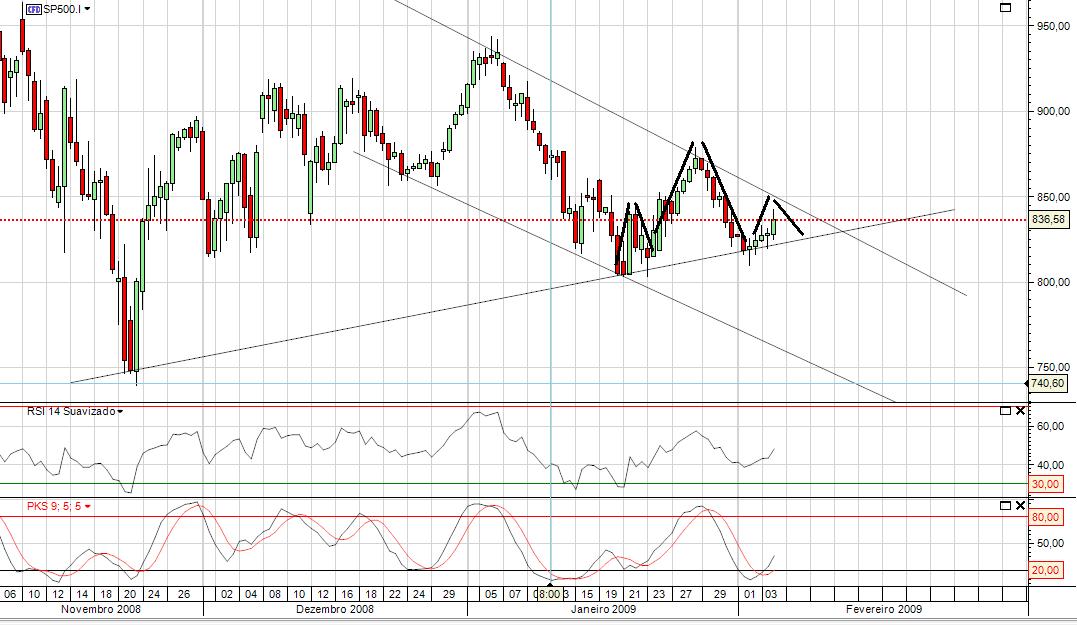Click the Fevereiro 2009 month label
The height and width of the screenshot is (625, 1077).
click(884, 609)
